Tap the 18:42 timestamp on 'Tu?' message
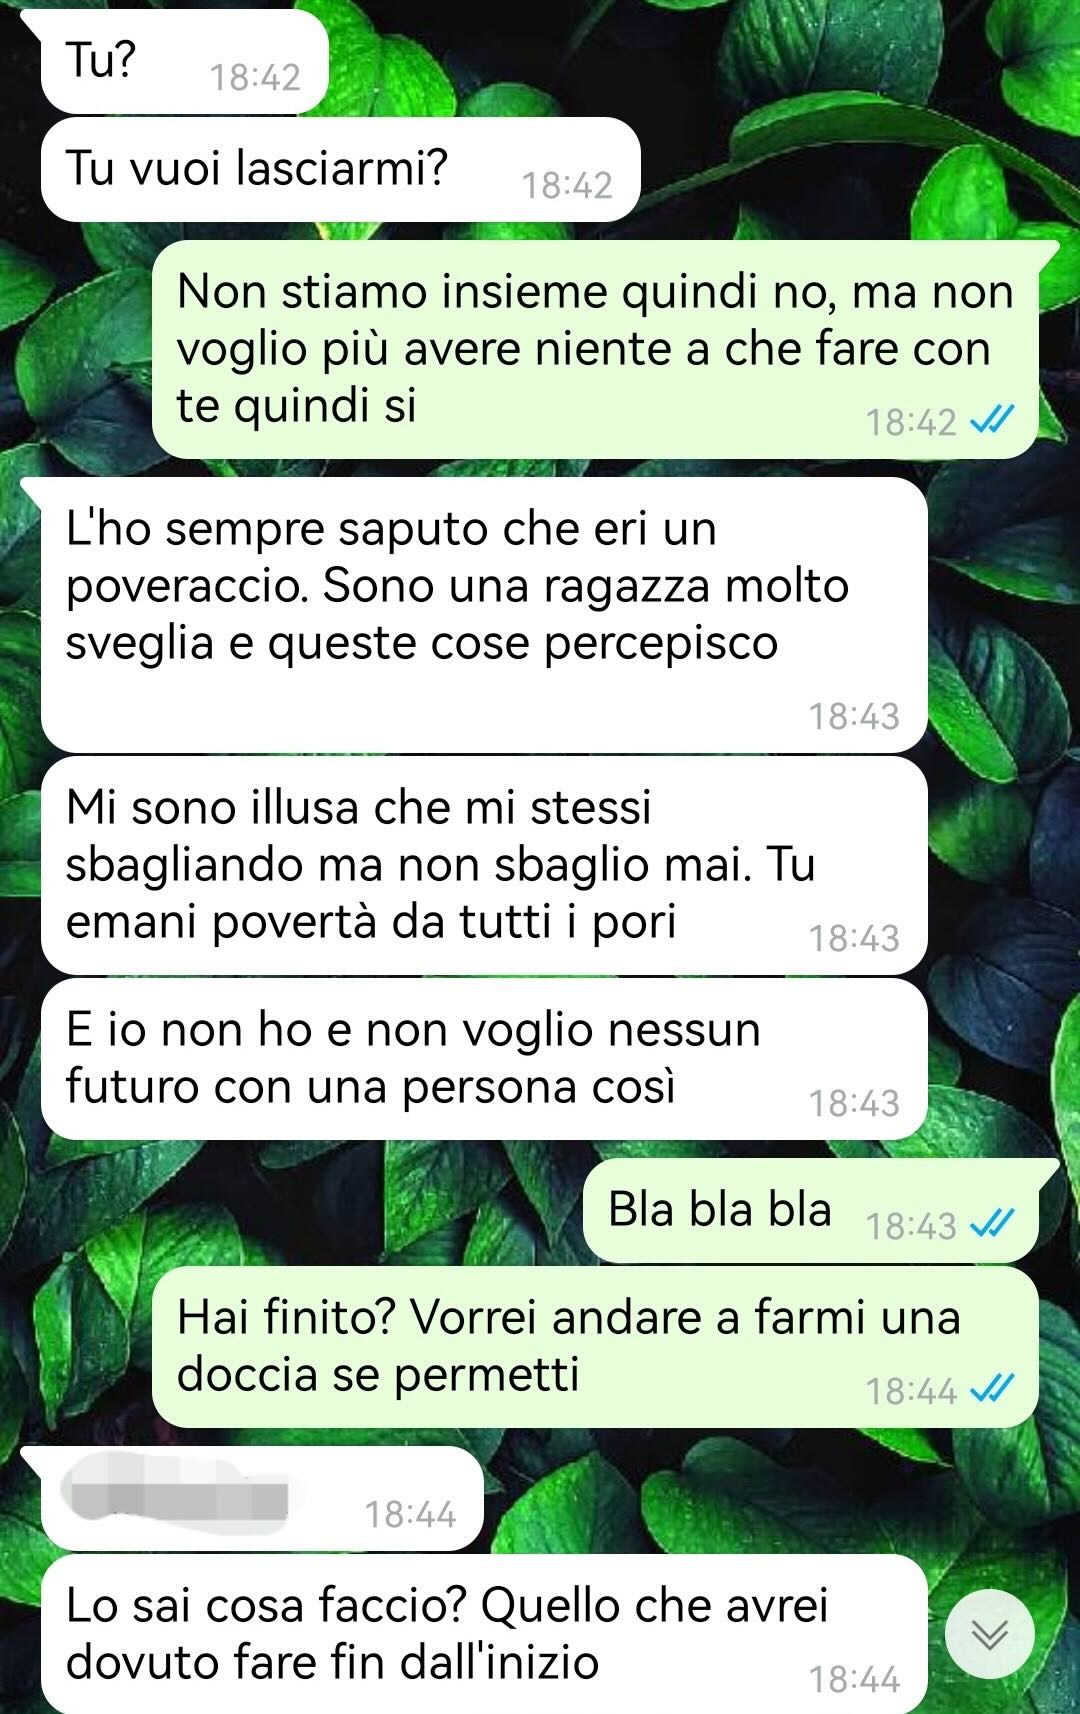 point(255,77)
